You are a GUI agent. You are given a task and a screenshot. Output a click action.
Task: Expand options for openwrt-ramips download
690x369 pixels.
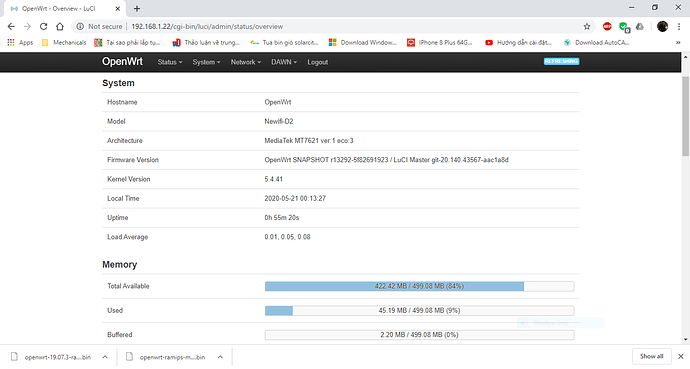220,357
